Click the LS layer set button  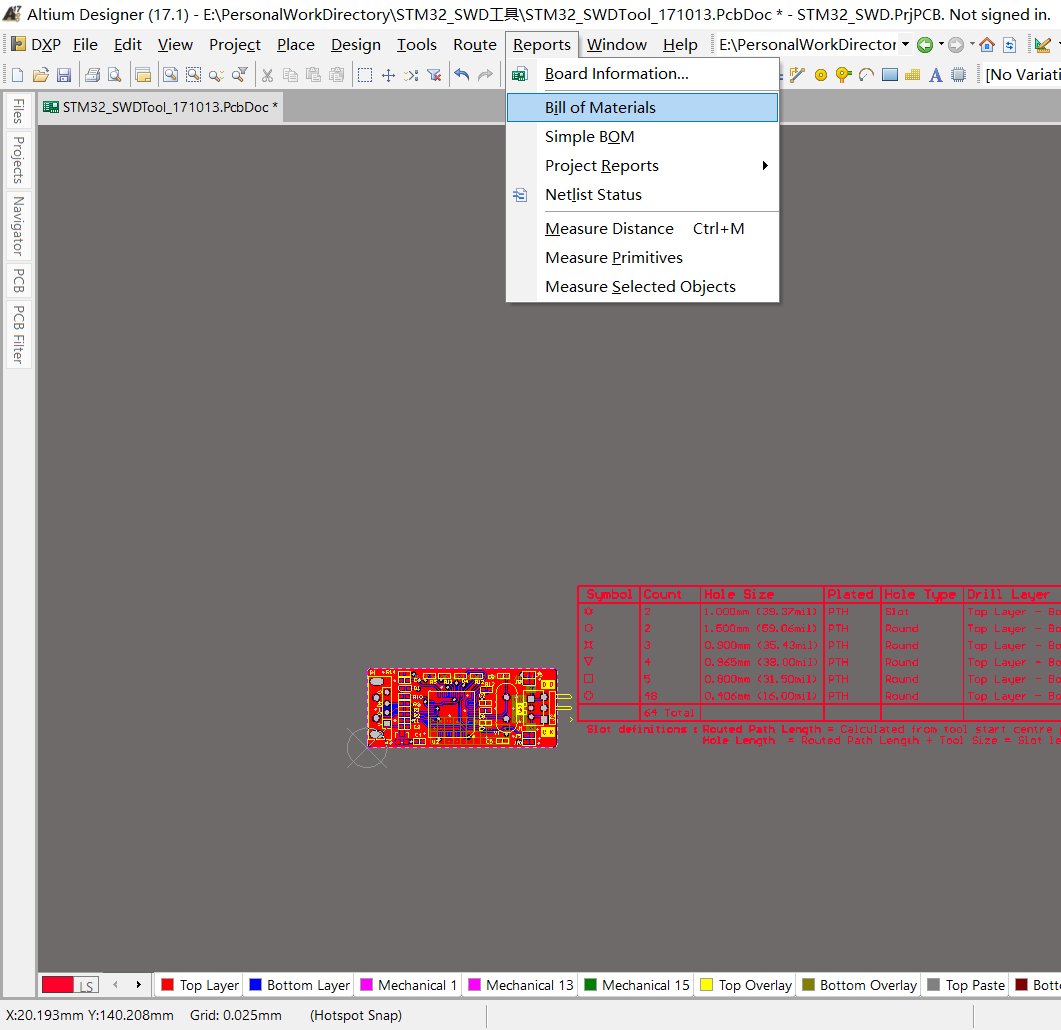pos(86,985)
